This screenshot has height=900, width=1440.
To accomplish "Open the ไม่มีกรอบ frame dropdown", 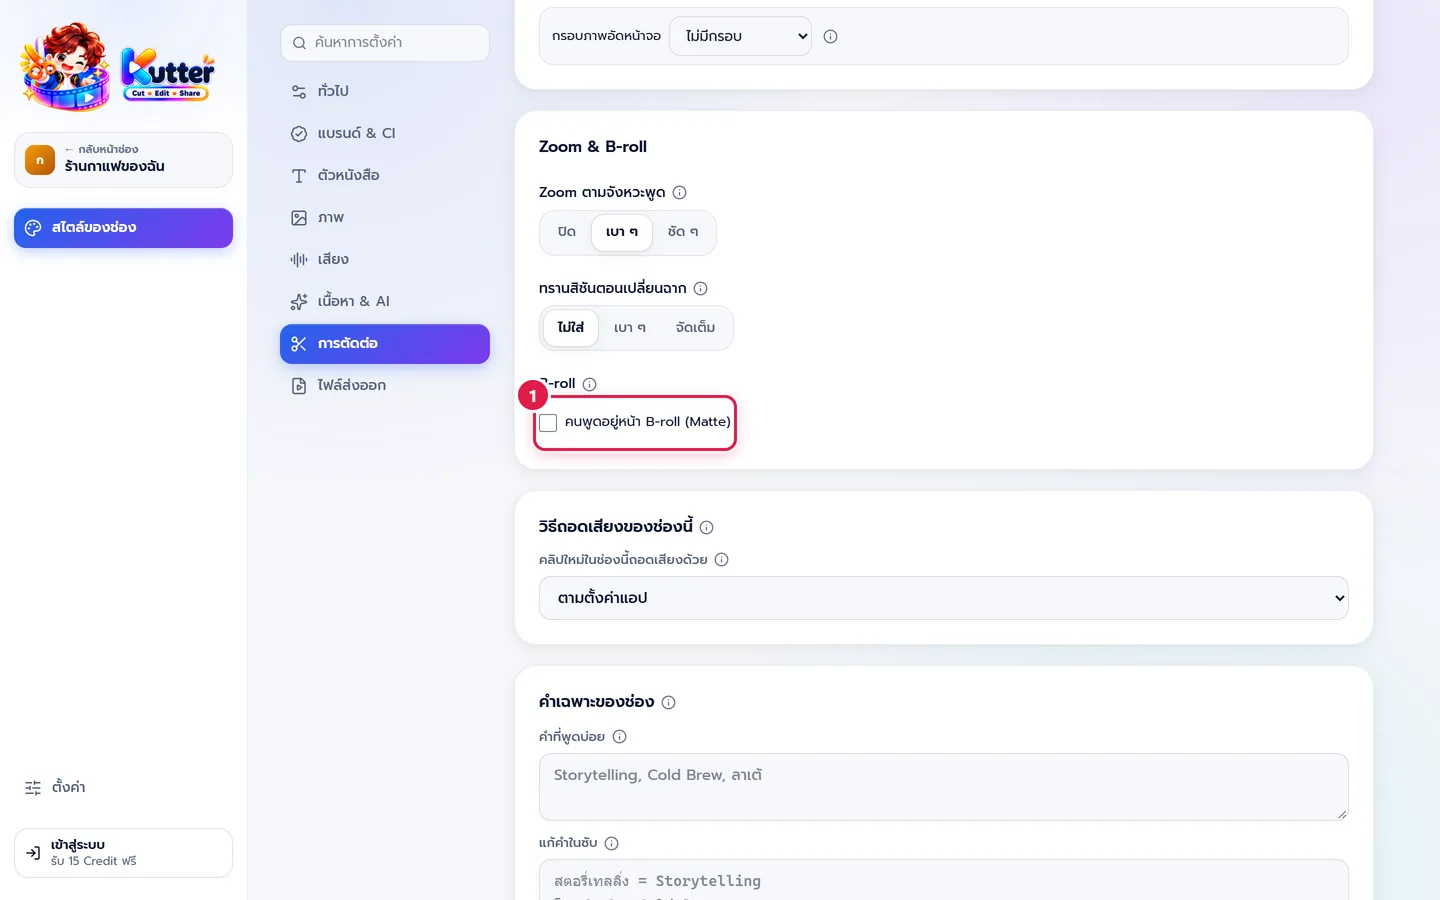I will 740,36.
